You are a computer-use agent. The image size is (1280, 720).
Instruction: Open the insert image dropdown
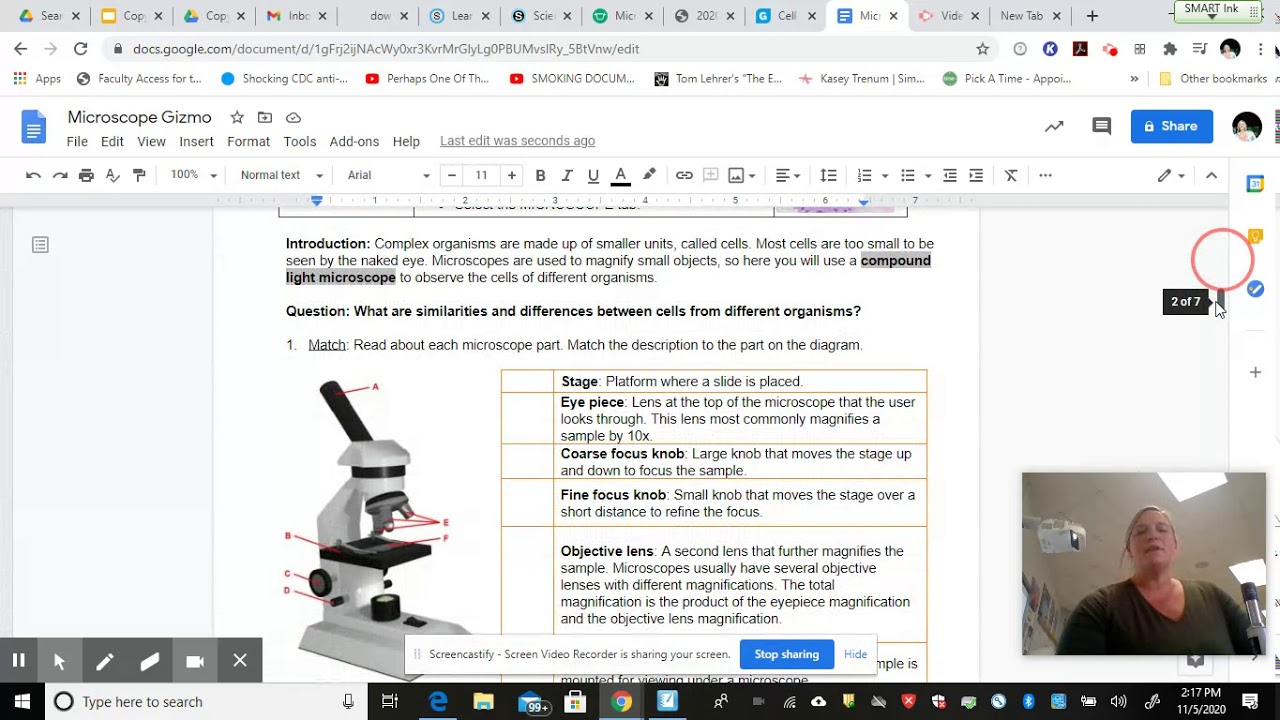742,175
